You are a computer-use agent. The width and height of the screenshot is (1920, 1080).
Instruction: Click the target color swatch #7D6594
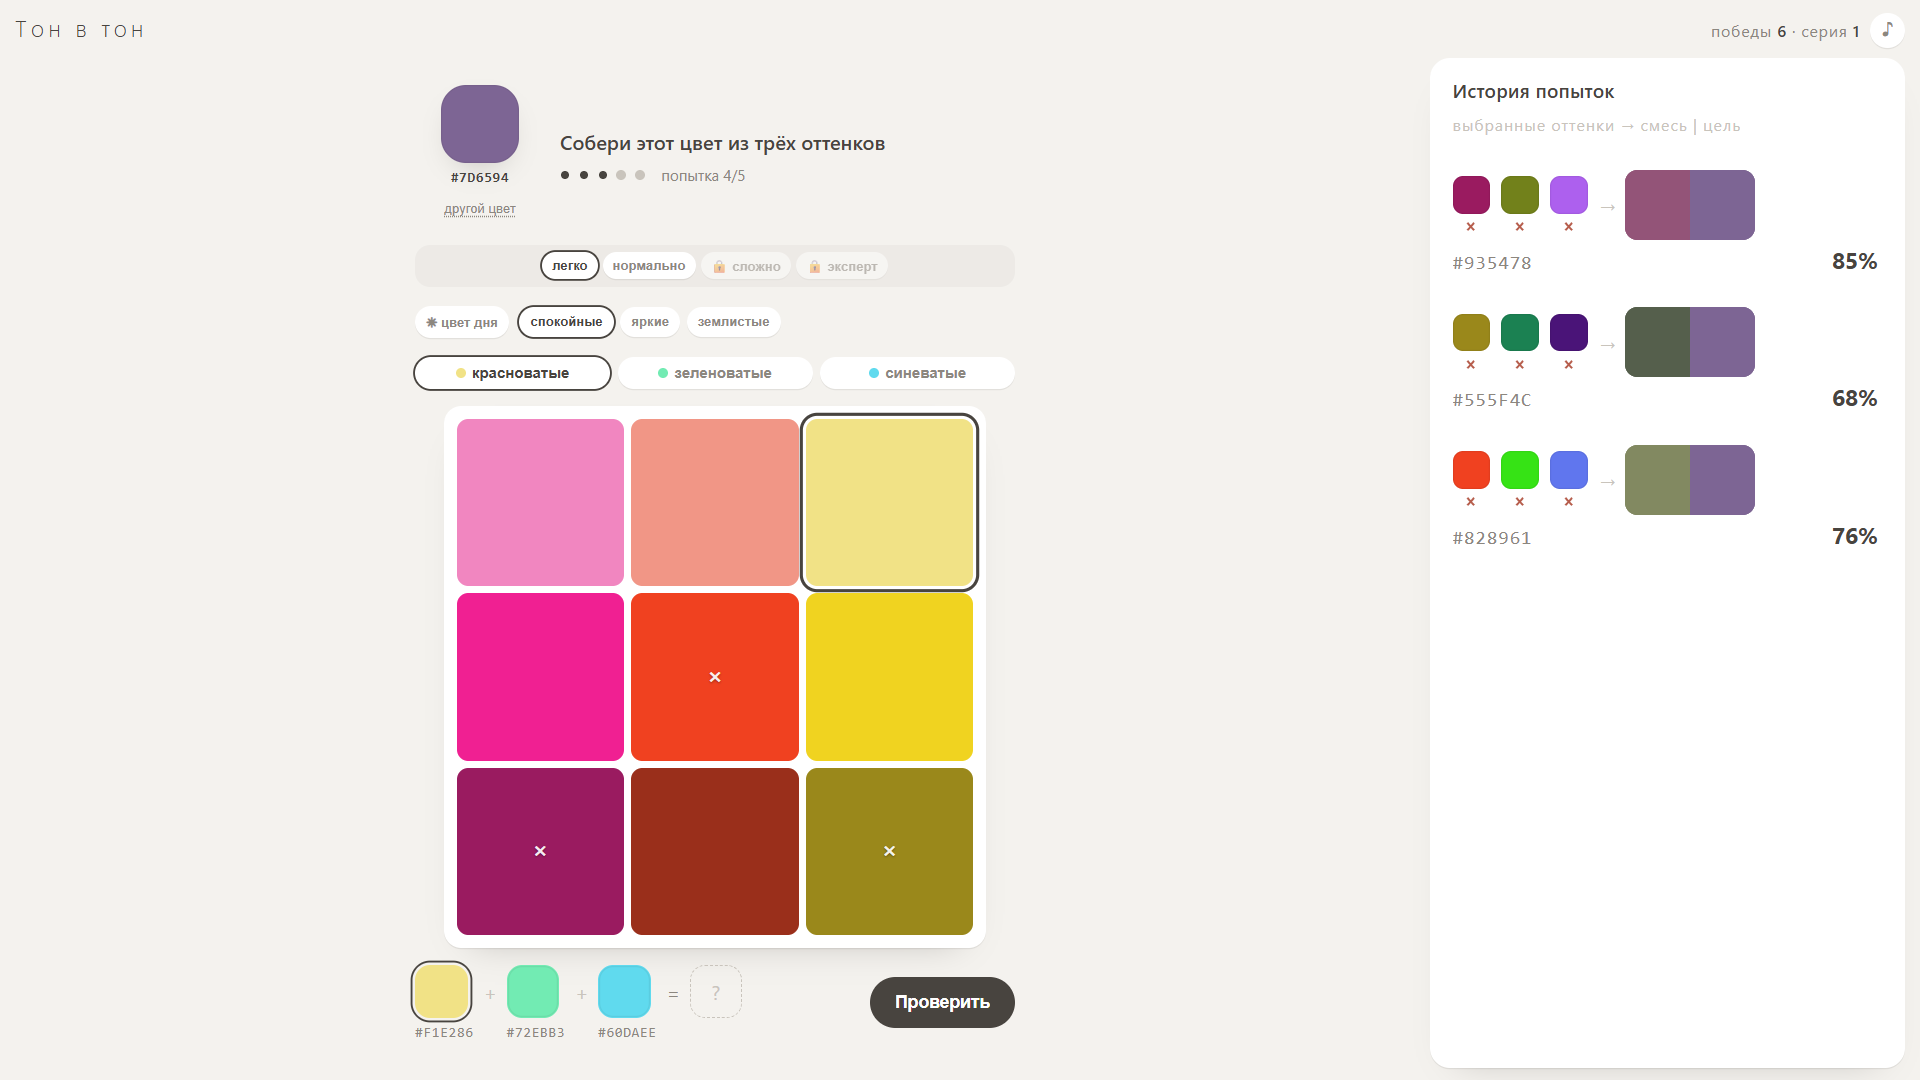[480, 124]
